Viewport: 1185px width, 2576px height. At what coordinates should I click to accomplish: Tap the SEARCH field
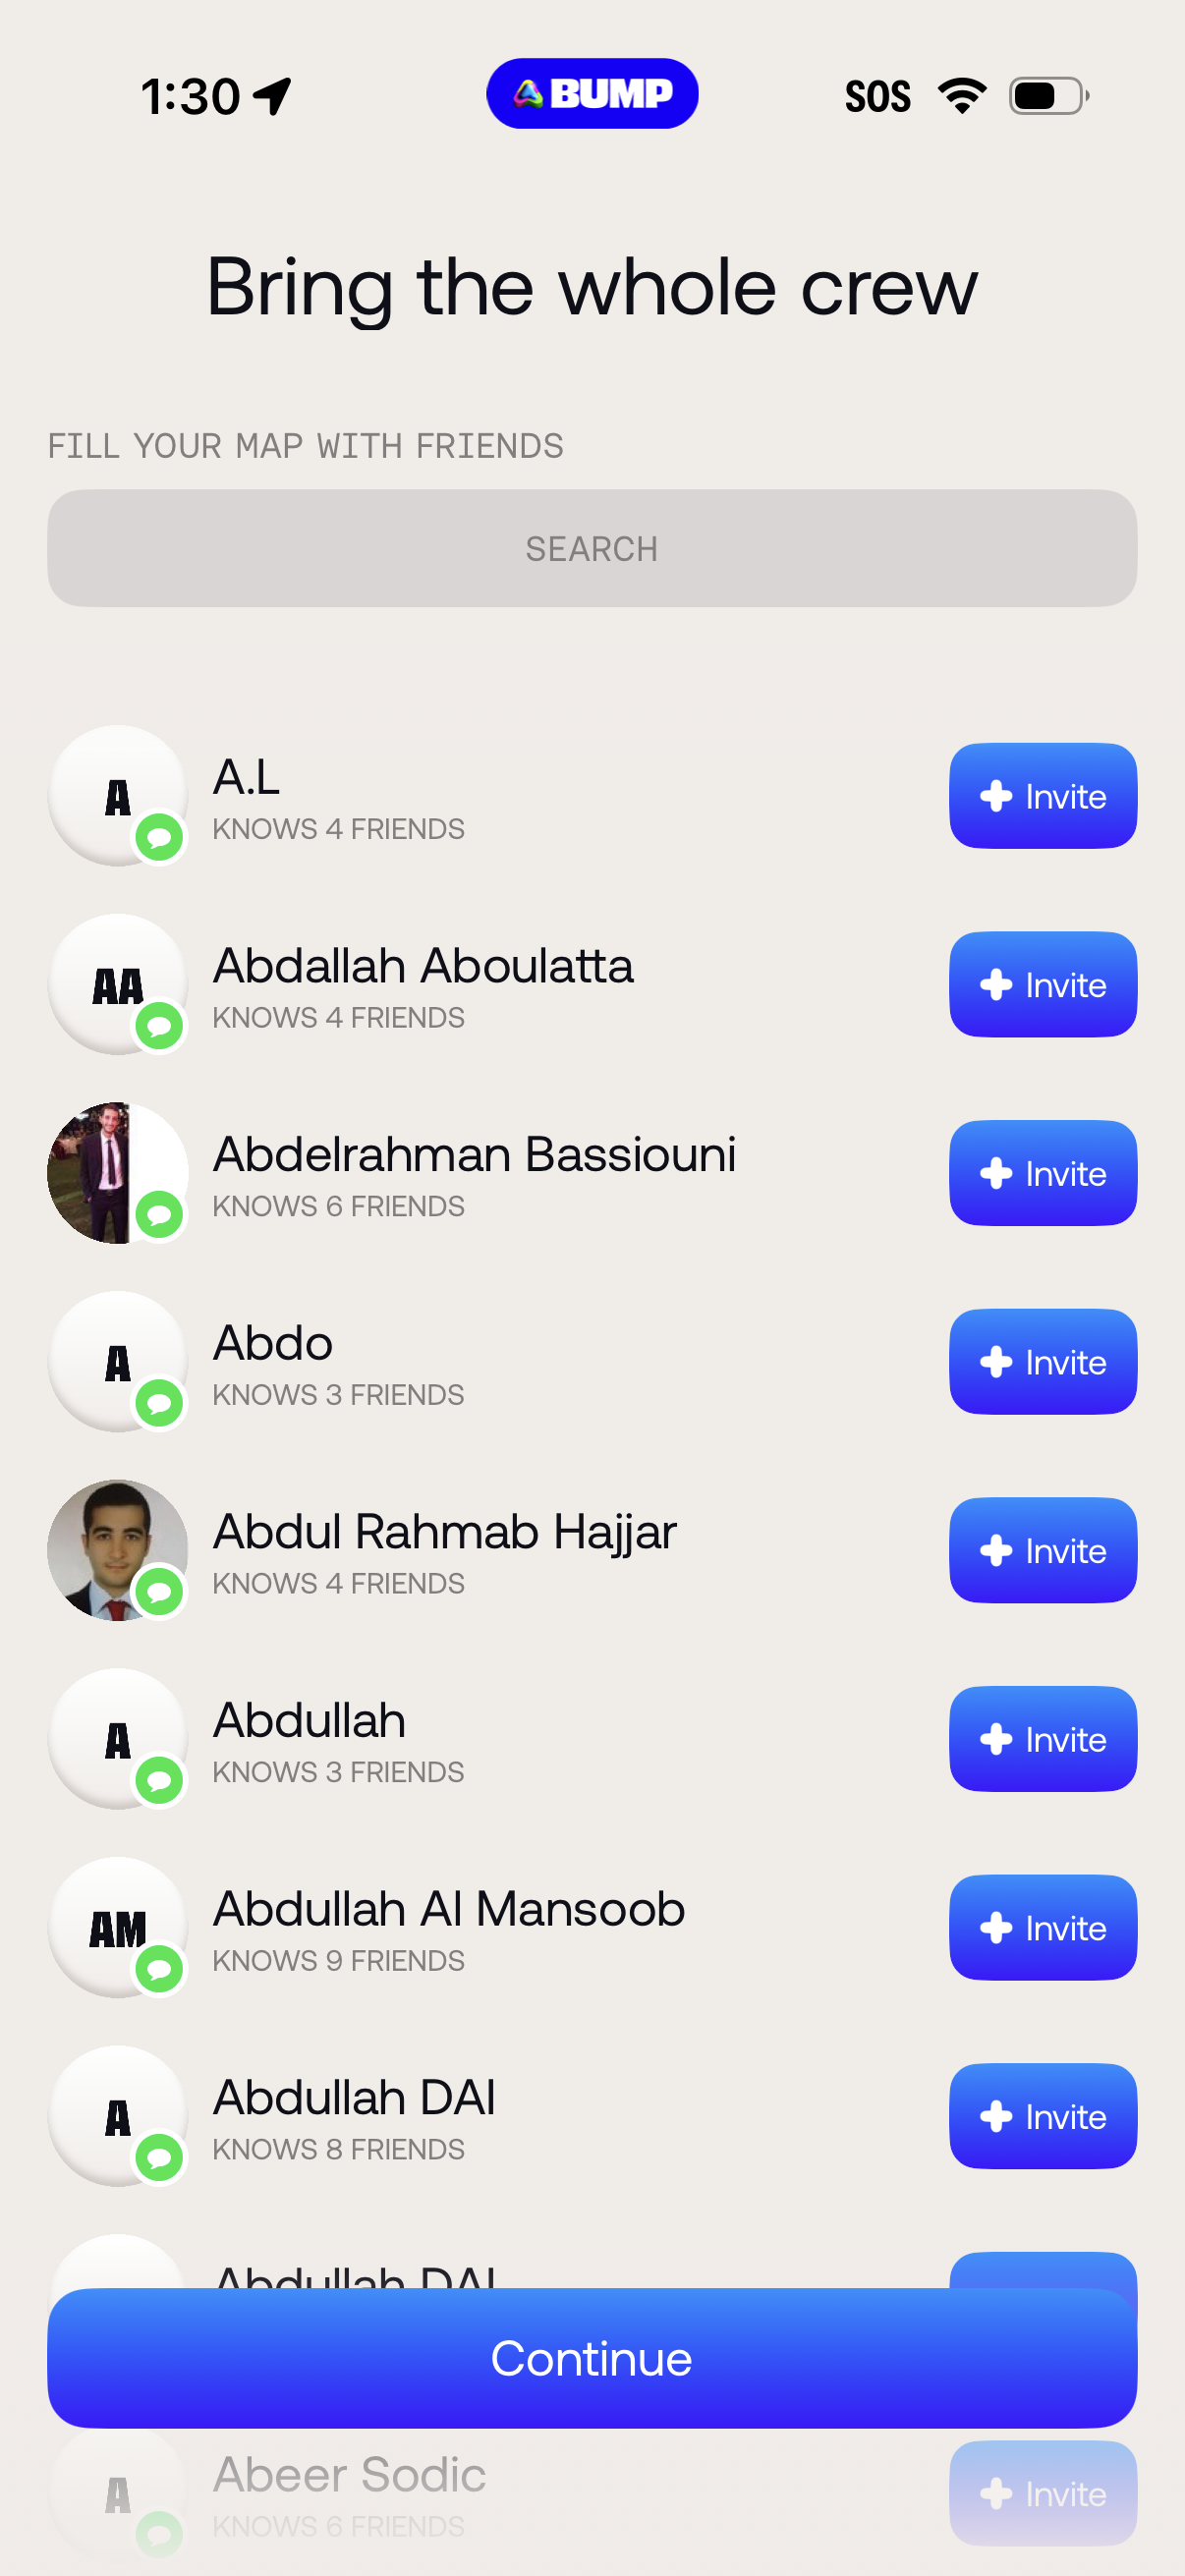click(592, 547)
